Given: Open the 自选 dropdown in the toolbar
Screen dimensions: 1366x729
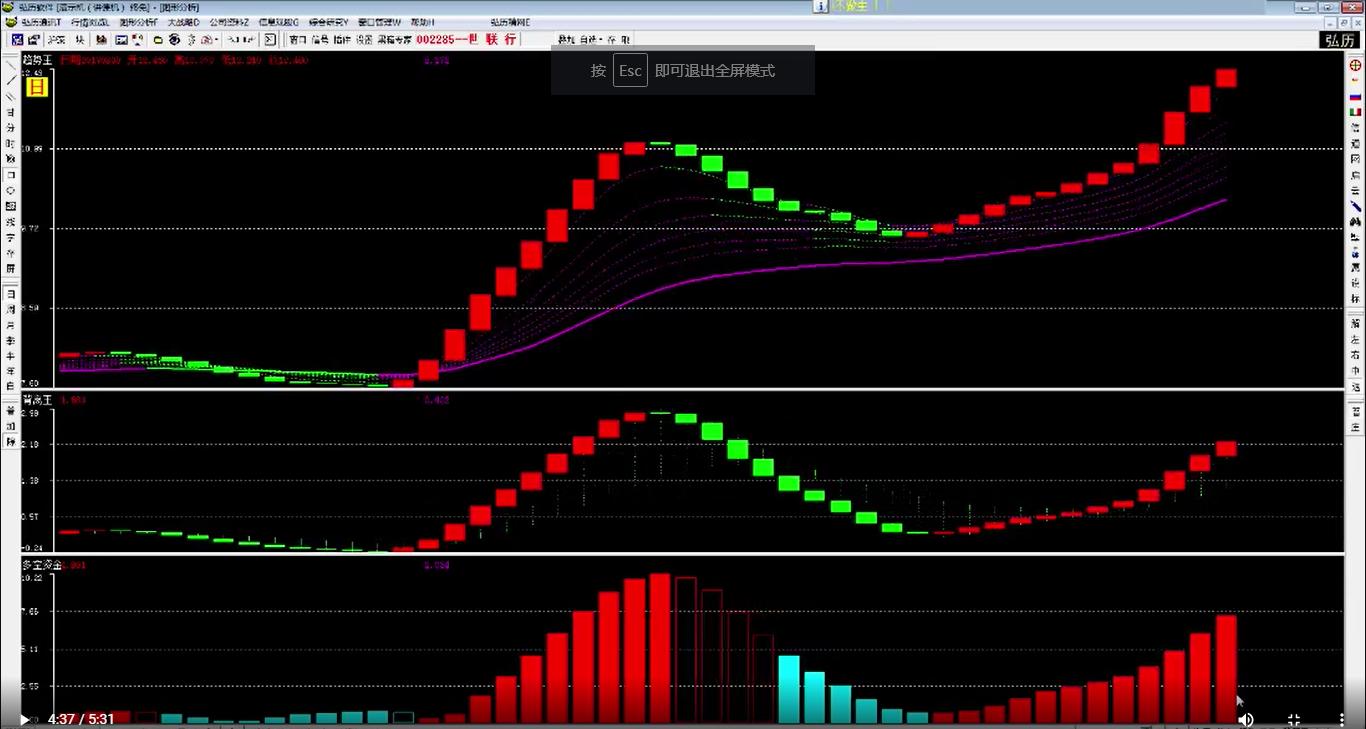Looking at the screenshot, I should (593, 40).
